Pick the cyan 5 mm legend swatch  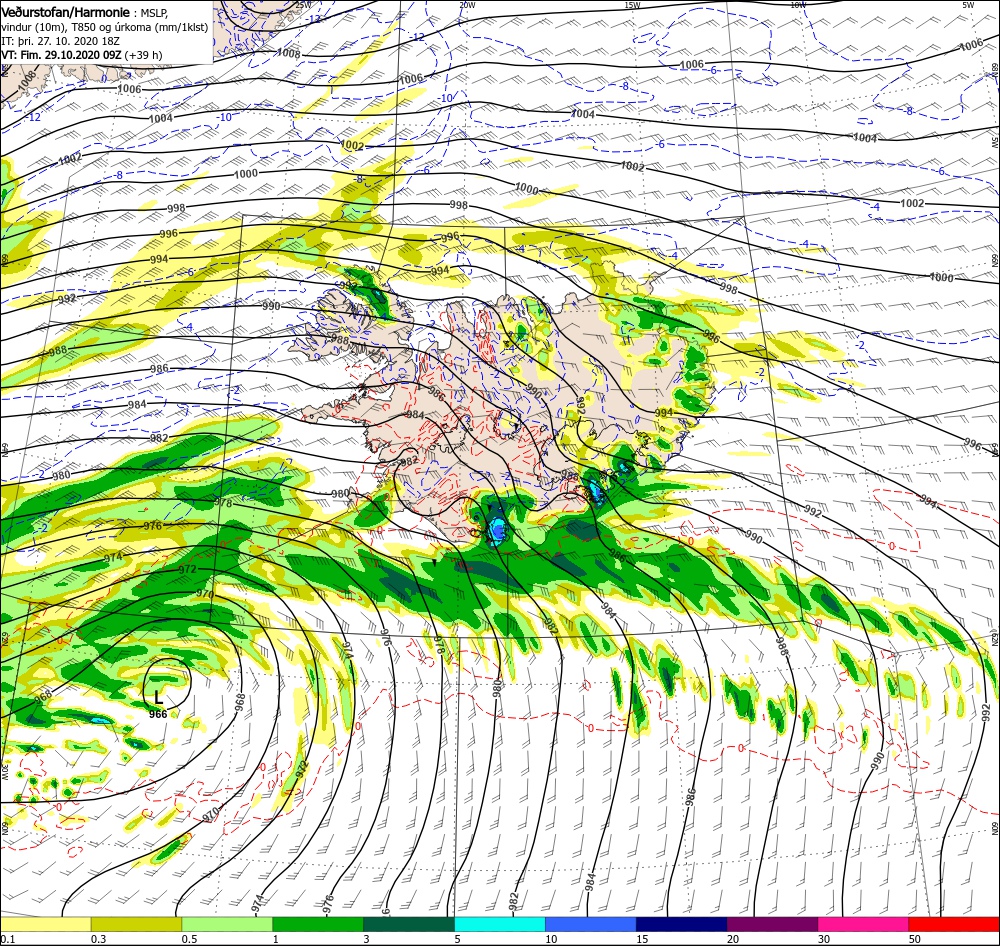click(499, 924)
